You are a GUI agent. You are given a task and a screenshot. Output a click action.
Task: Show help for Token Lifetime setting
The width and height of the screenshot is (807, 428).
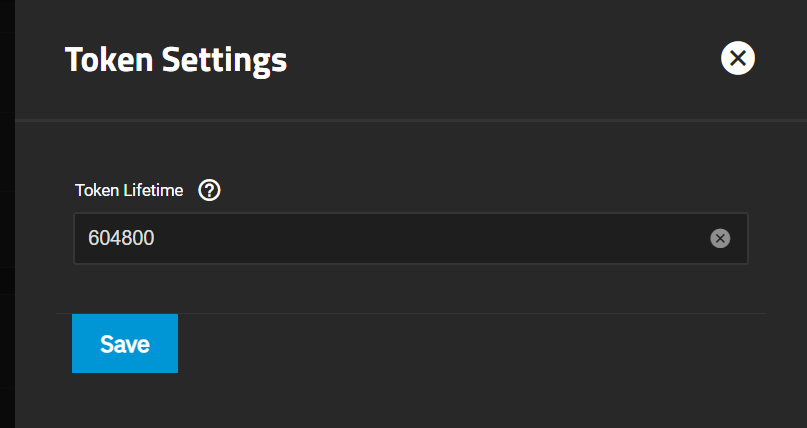[209, 190]
